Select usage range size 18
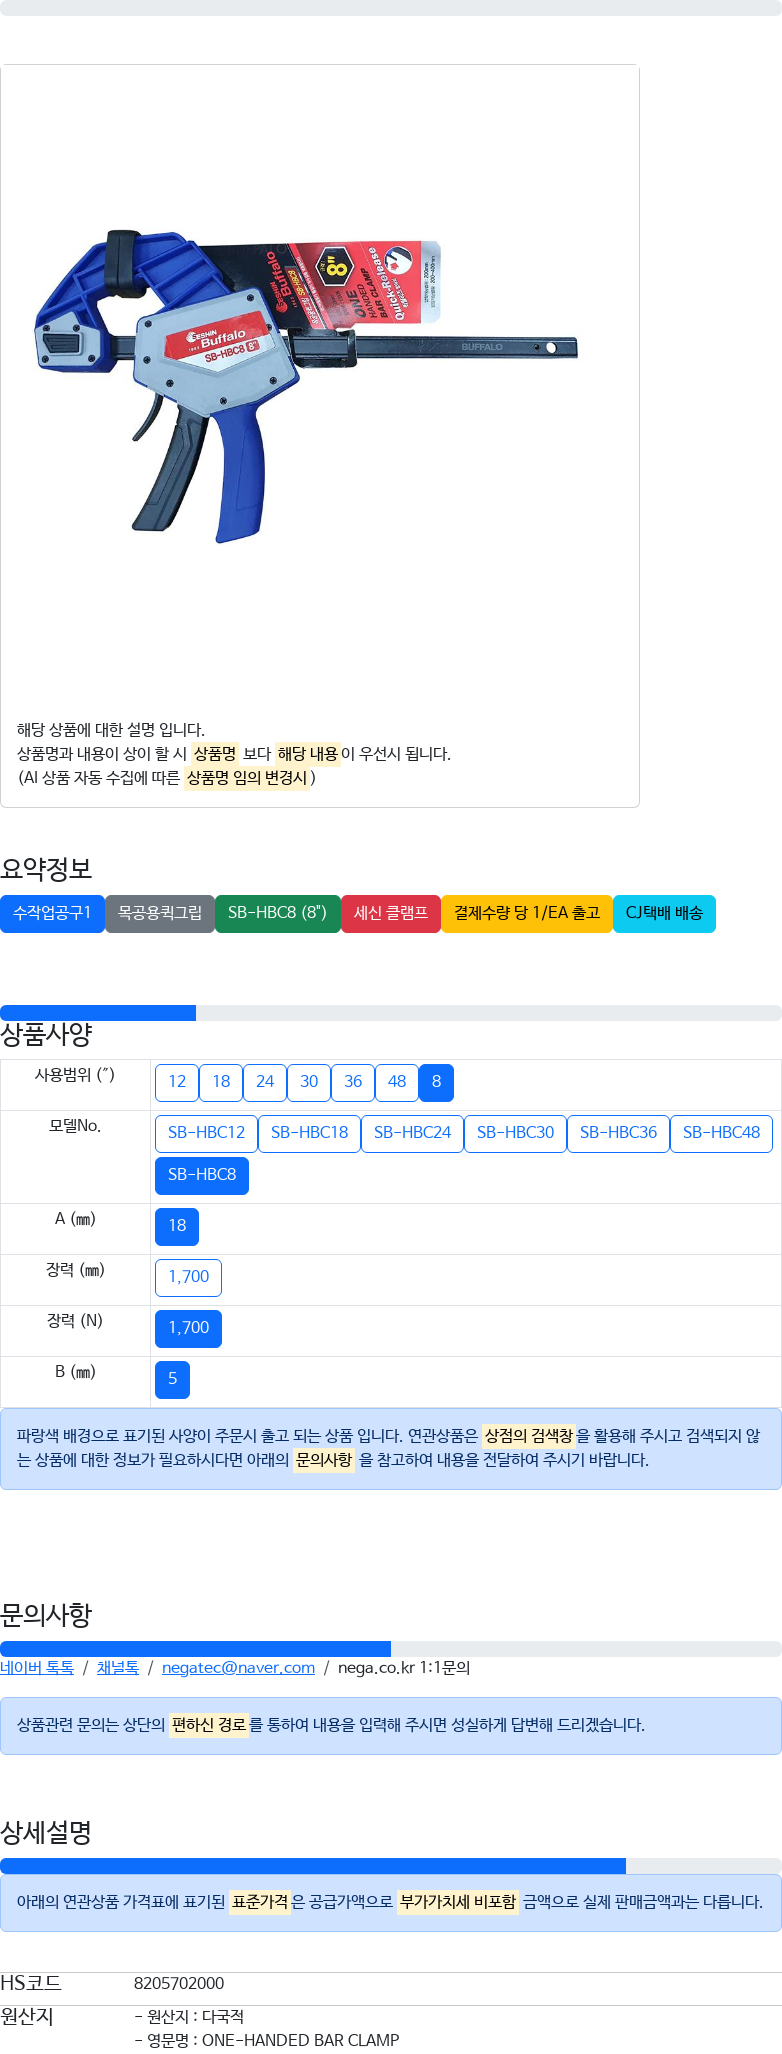782x2054 pixels. (221, 1082)
